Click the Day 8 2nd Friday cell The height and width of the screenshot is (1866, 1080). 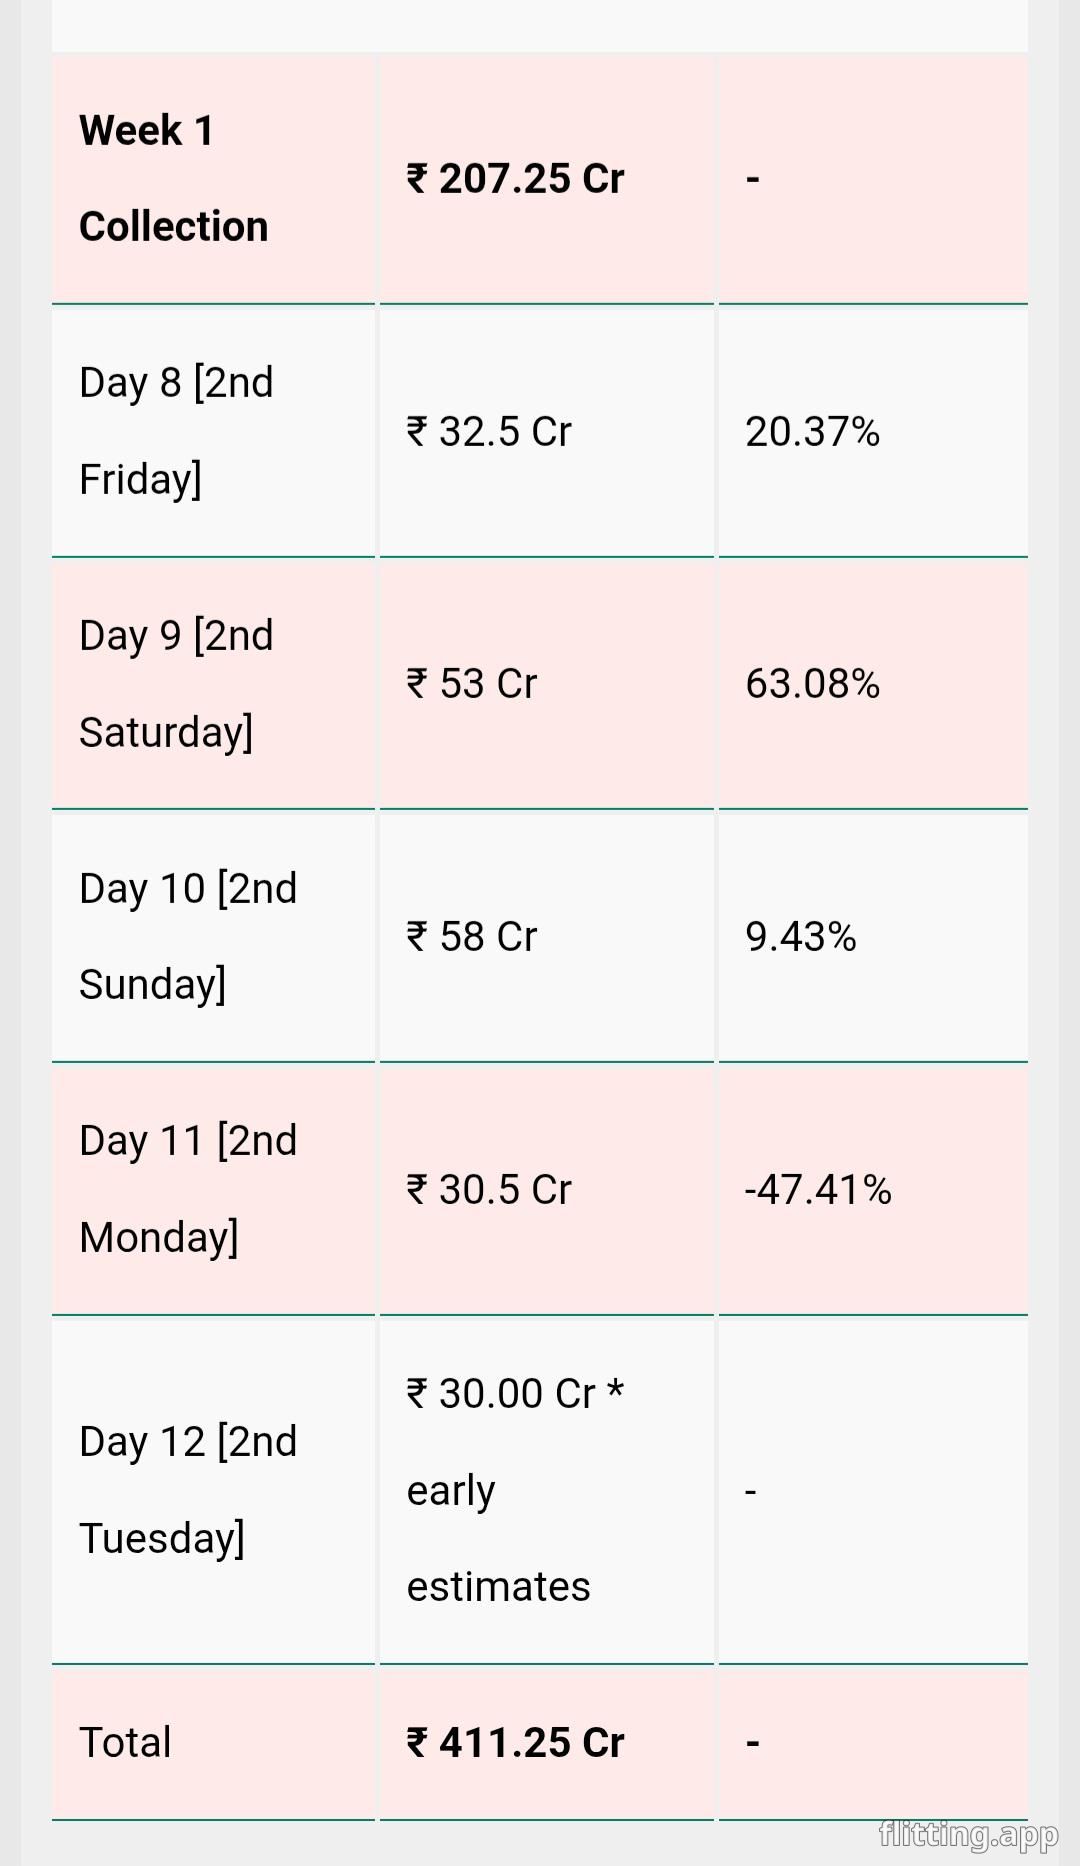tap(176, 431)
